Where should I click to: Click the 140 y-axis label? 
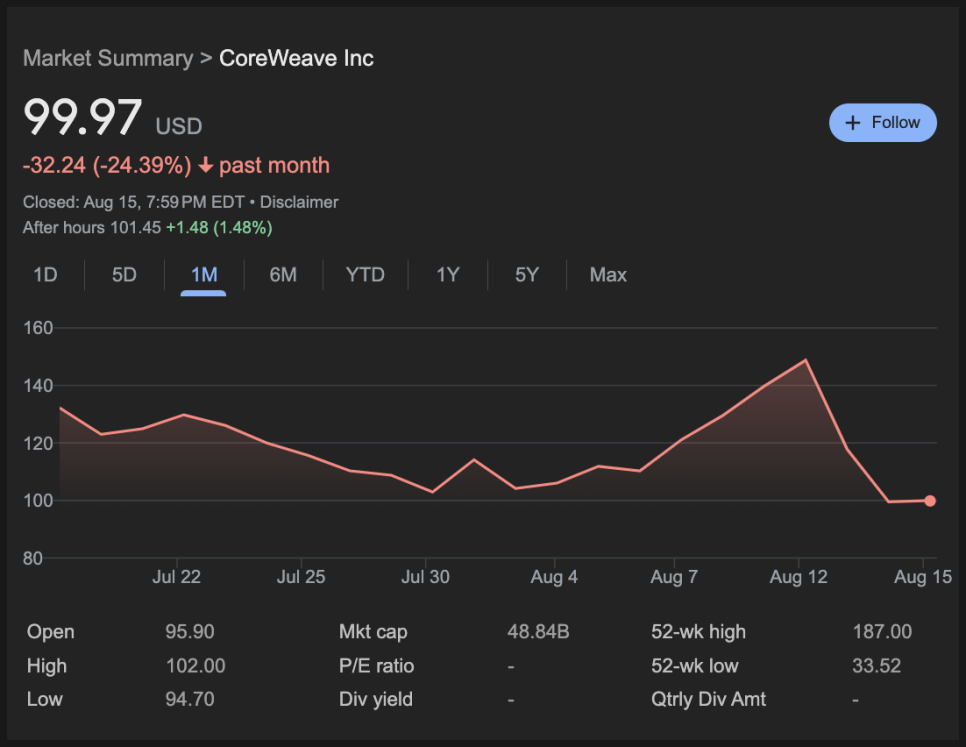[38, 386]
